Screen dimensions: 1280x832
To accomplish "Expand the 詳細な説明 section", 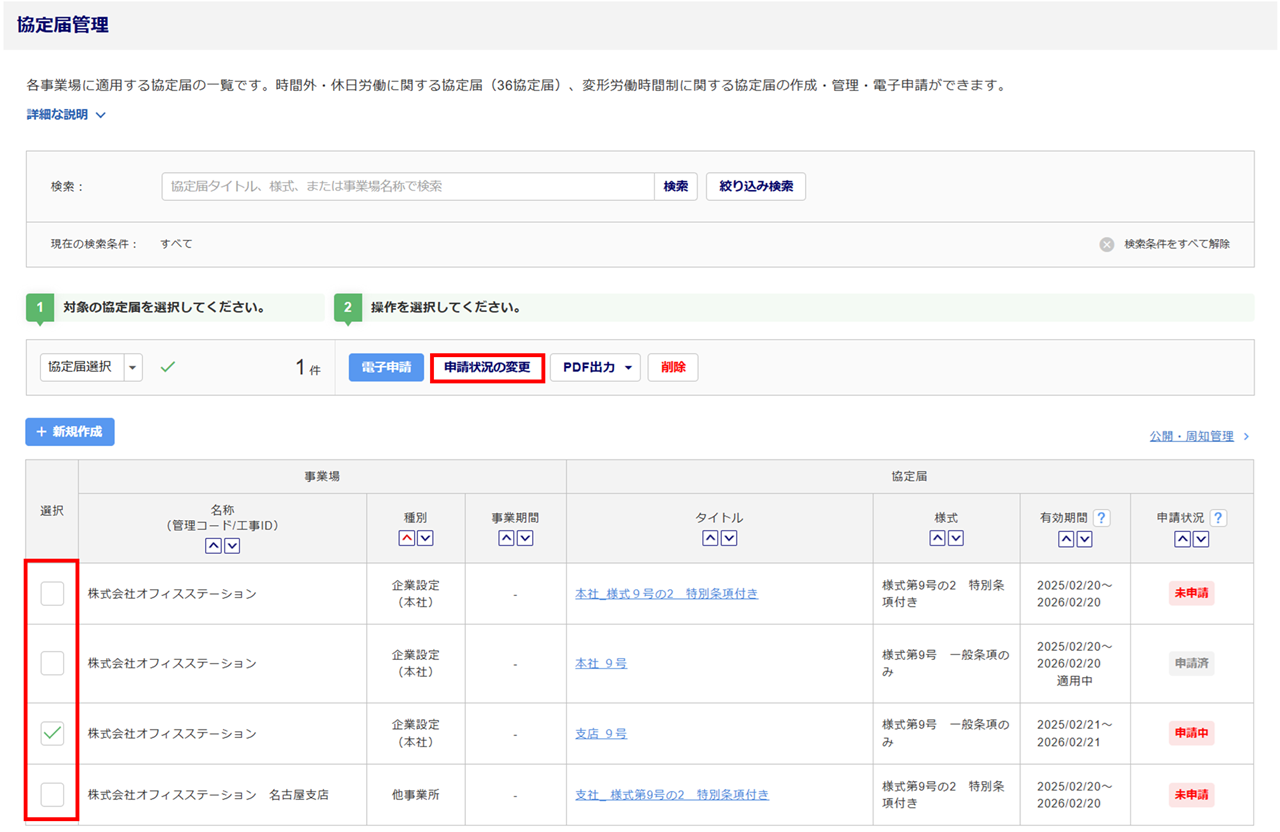I will pos(66,115).
